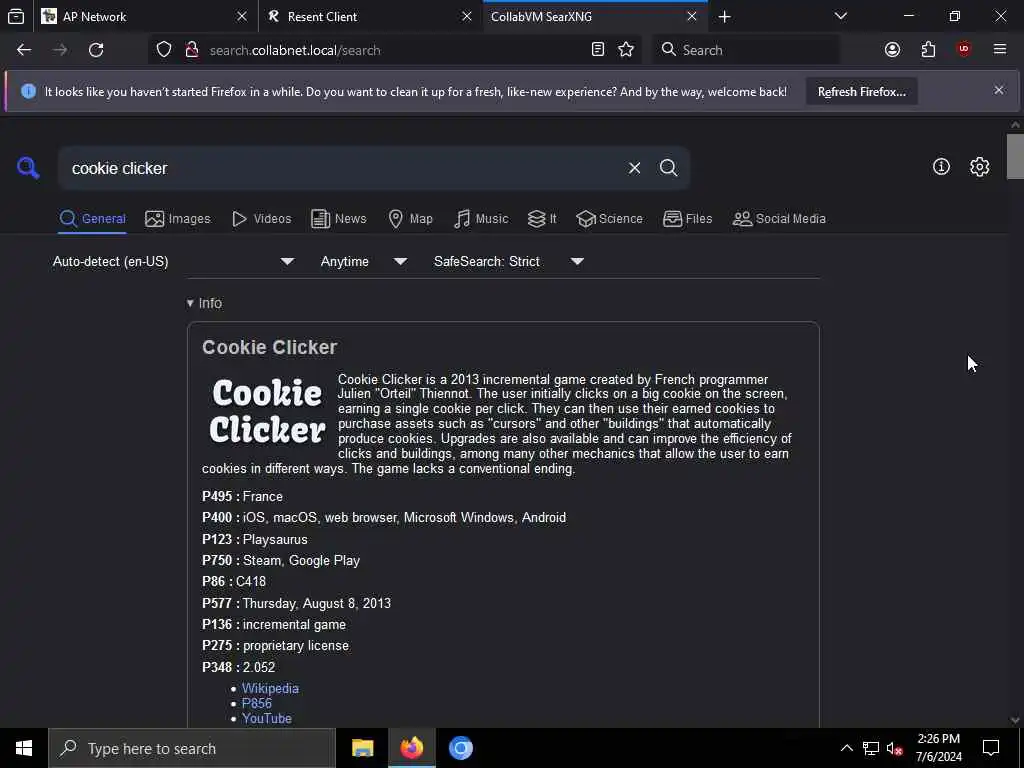Image resolution: width=1024 pixels, height=768 pixels.
Task: Select the It search category
Action: (x=542, y=219)
